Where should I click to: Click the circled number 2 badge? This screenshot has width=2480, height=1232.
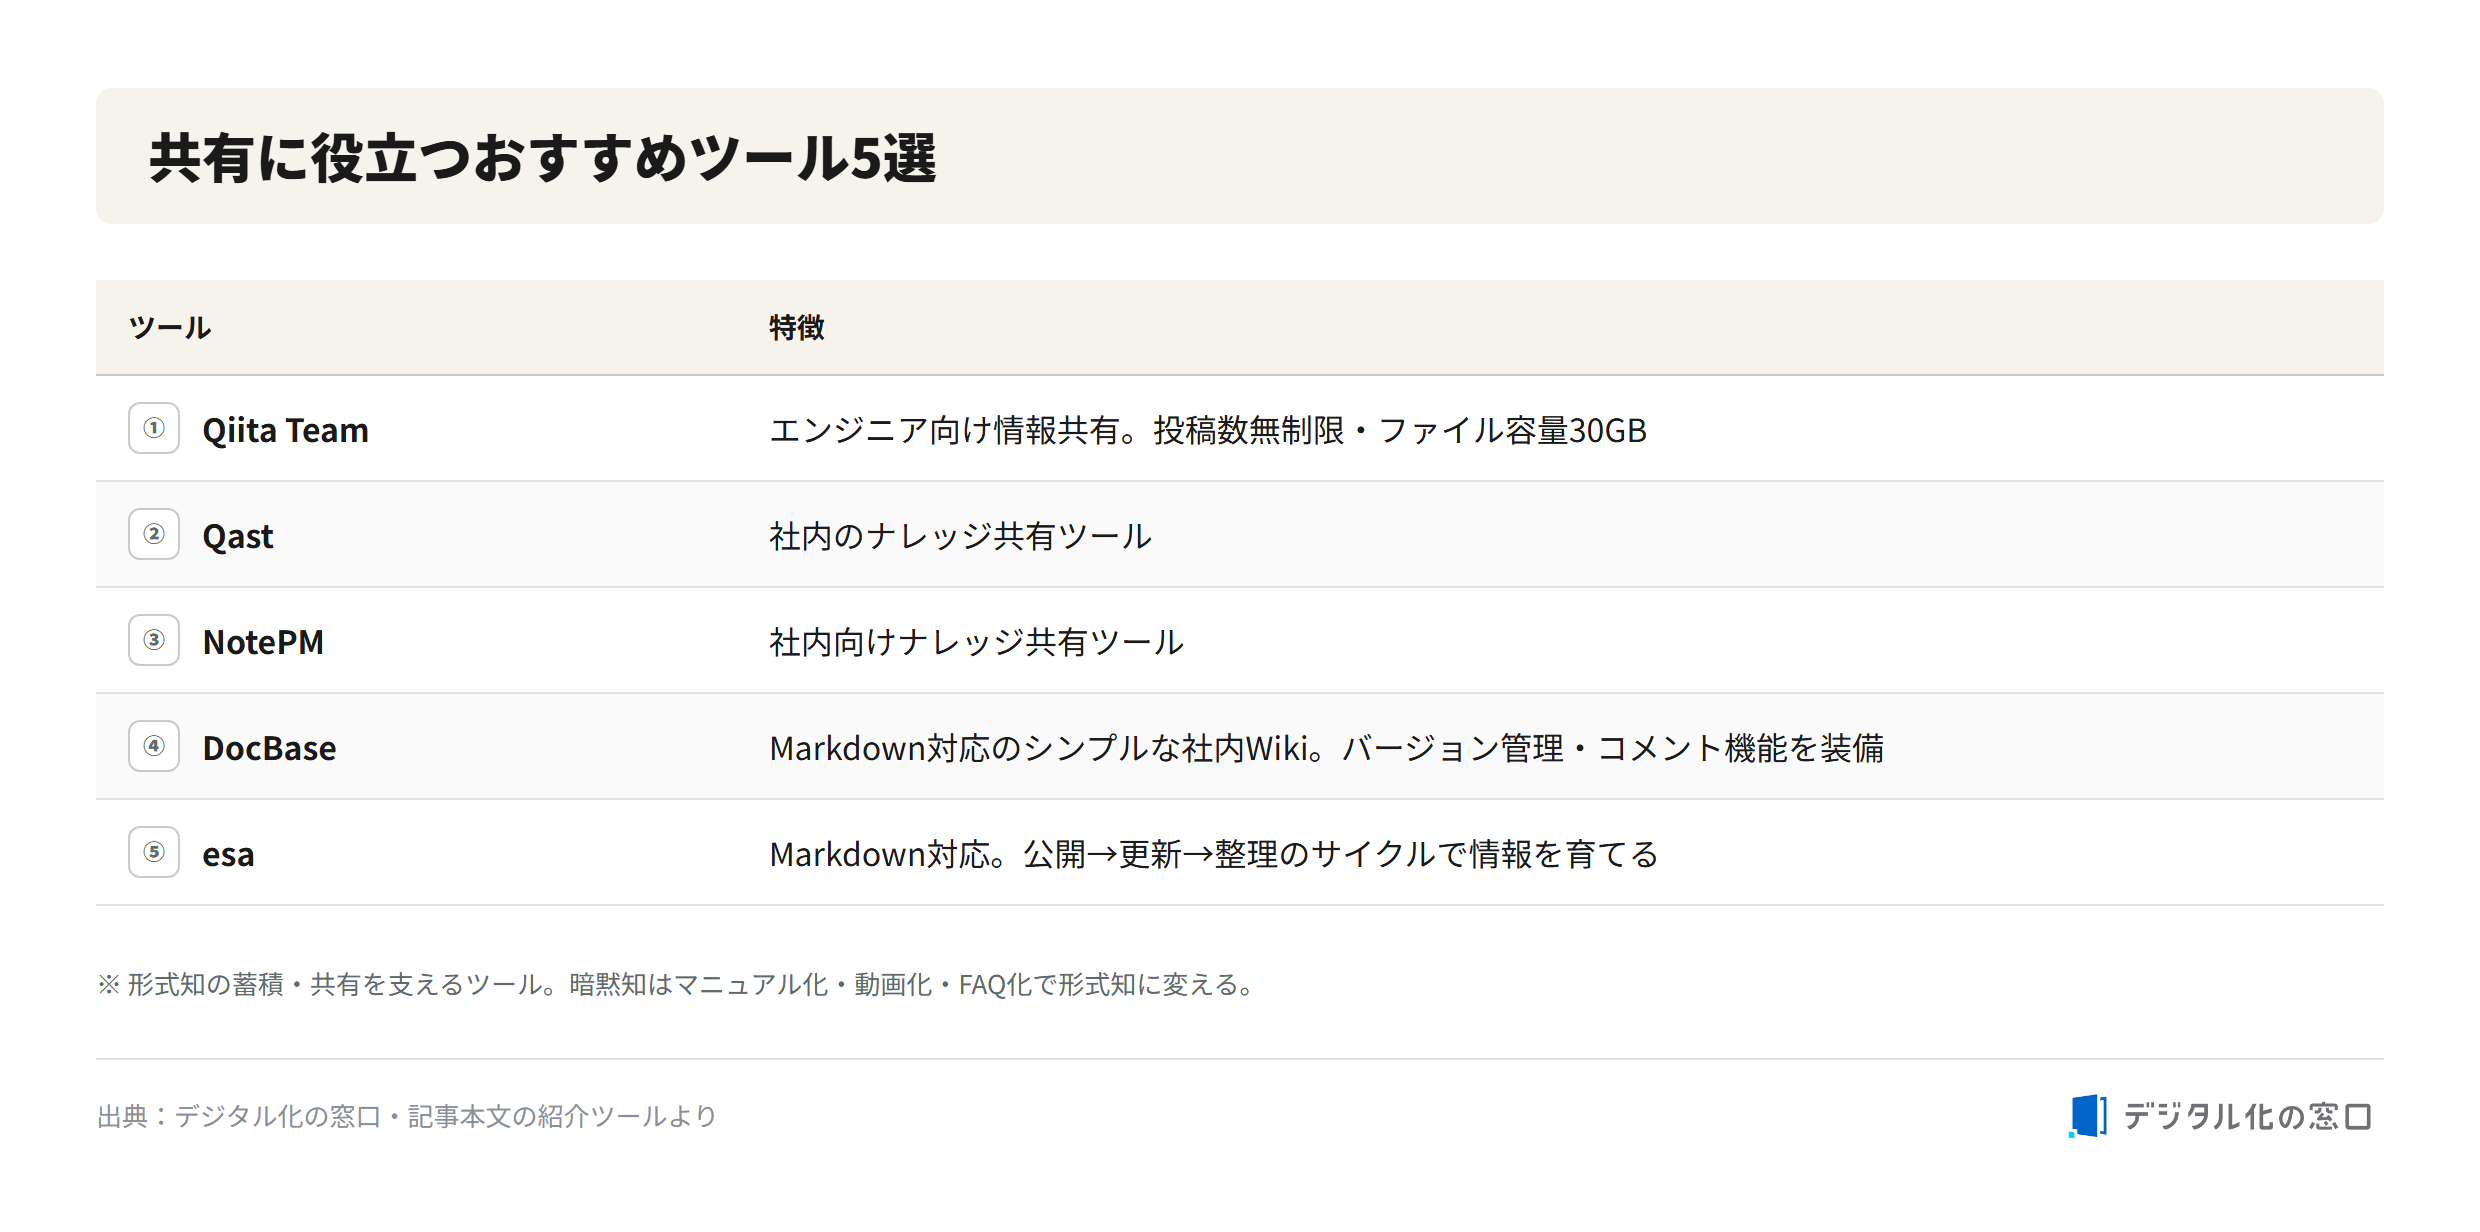click(154, 534)
